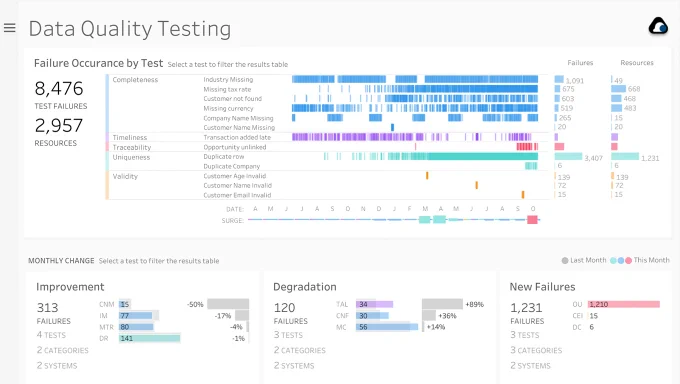This screenshot has width=680, height=384.
Task: Click the 120 failures degradation count
Action: (x=284, y=308)
